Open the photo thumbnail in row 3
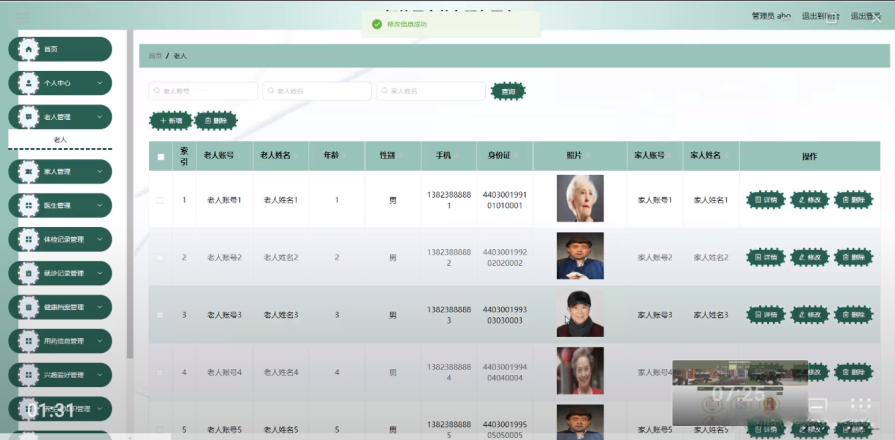This screenshot has width=895, height=440. [580, 313]
